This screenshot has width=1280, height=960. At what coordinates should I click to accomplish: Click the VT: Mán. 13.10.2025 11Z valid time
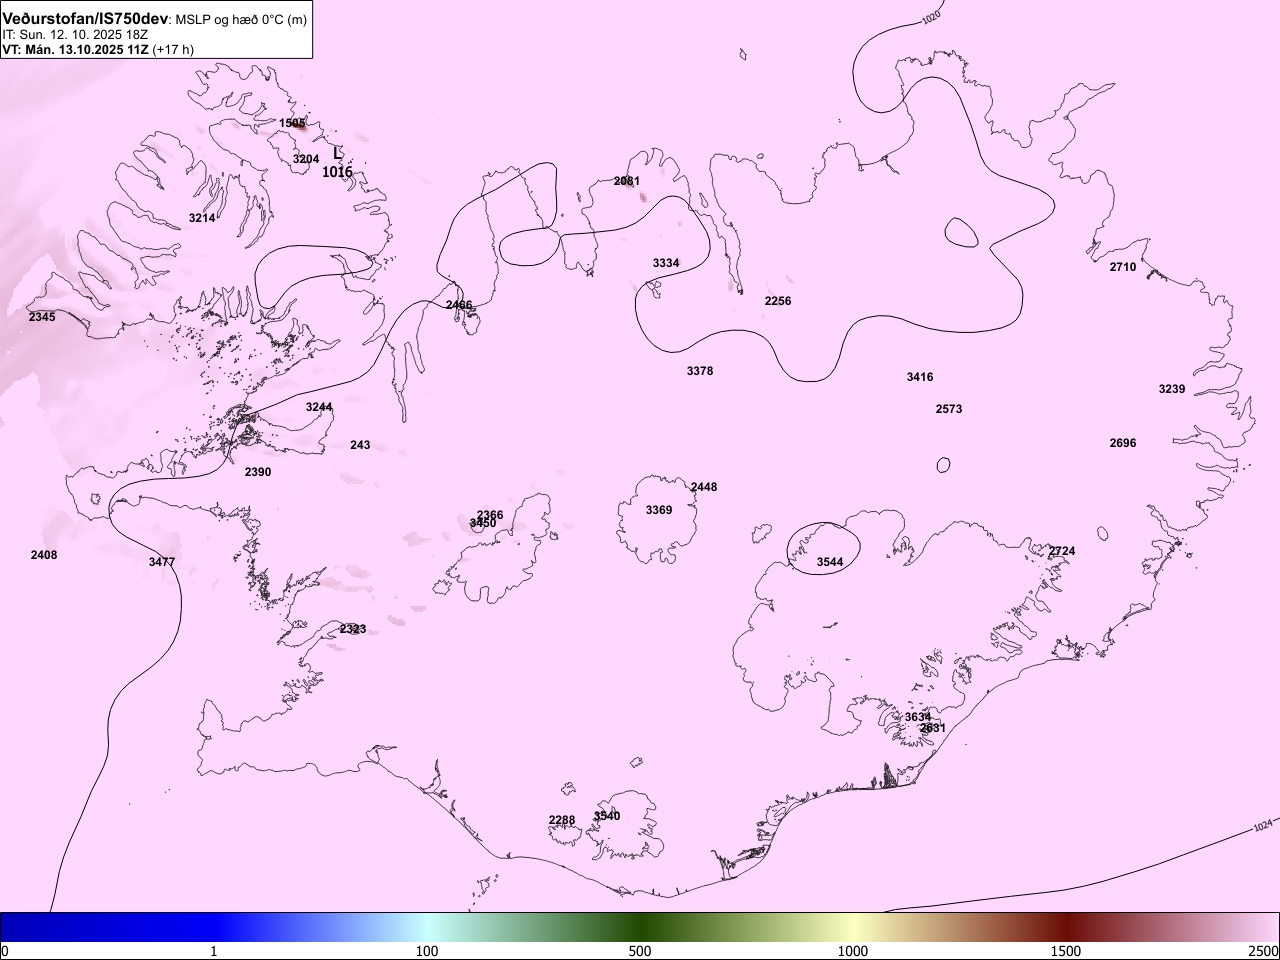coord(77,49)
